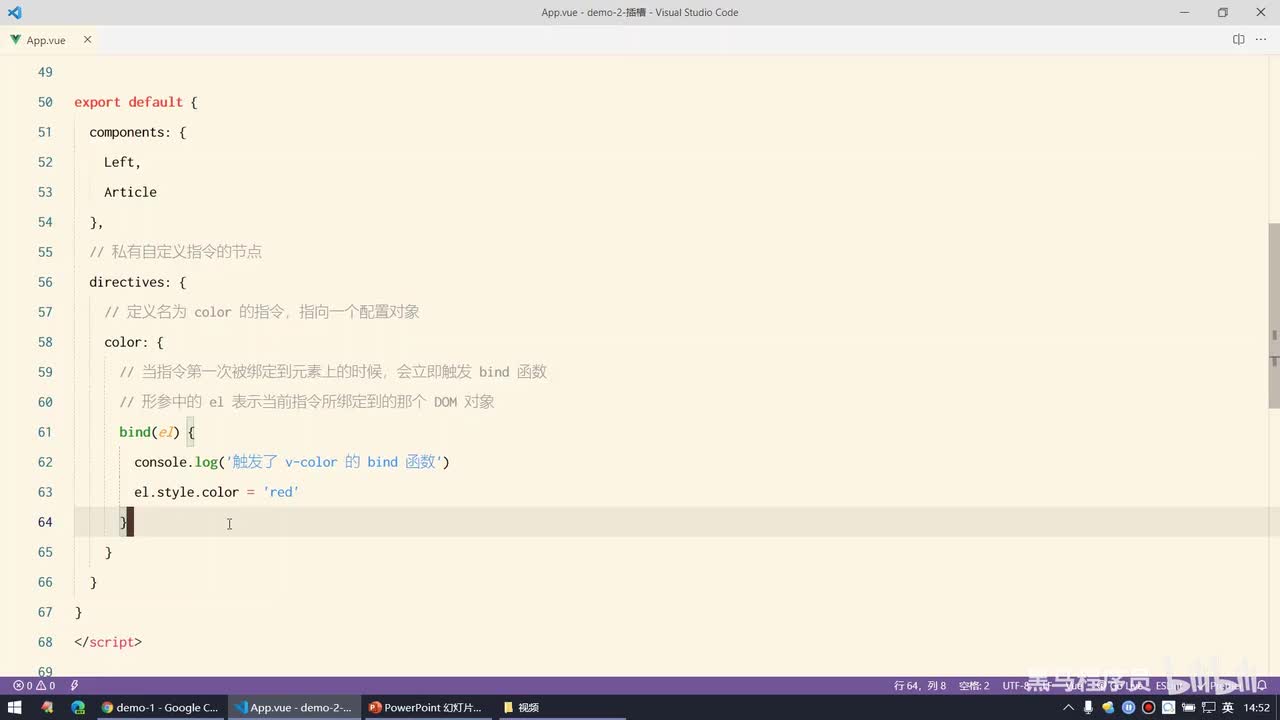
Task: Split the editor to the right
Action: [x=1238, y=40]
